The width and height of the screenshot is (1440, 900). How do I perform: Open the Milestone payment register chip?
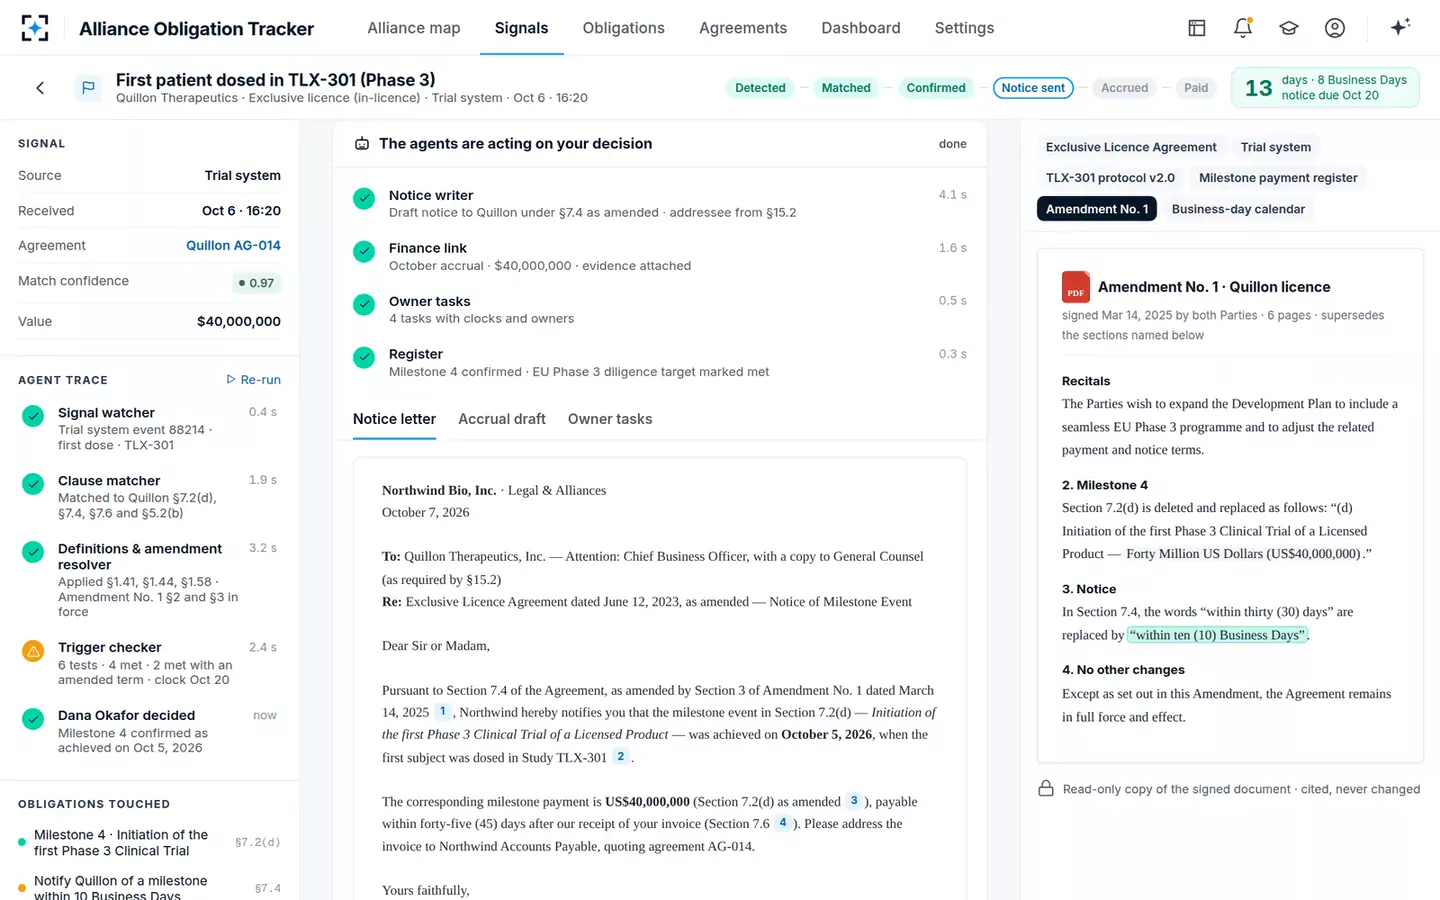1278,178
